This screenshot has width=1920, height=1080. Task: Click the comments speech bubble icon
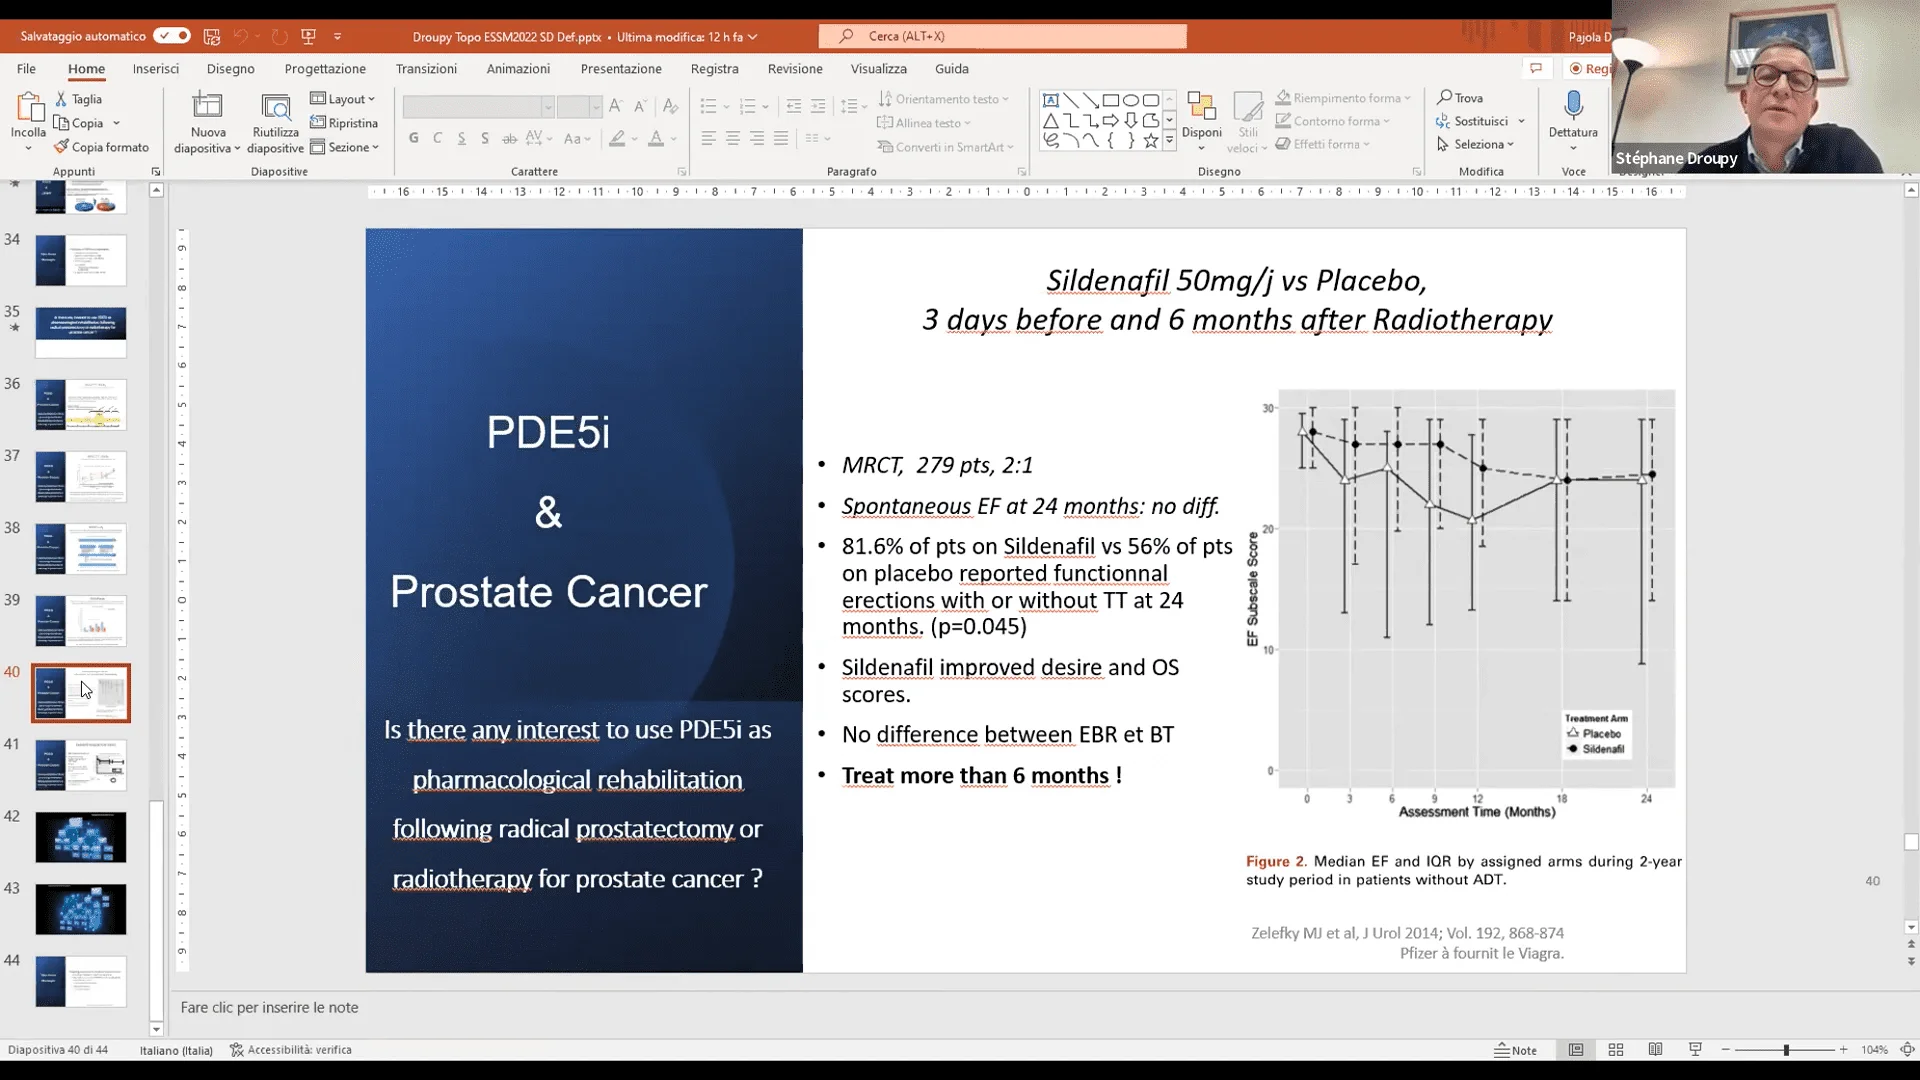pyautogui.click(x=1536, y=68)
